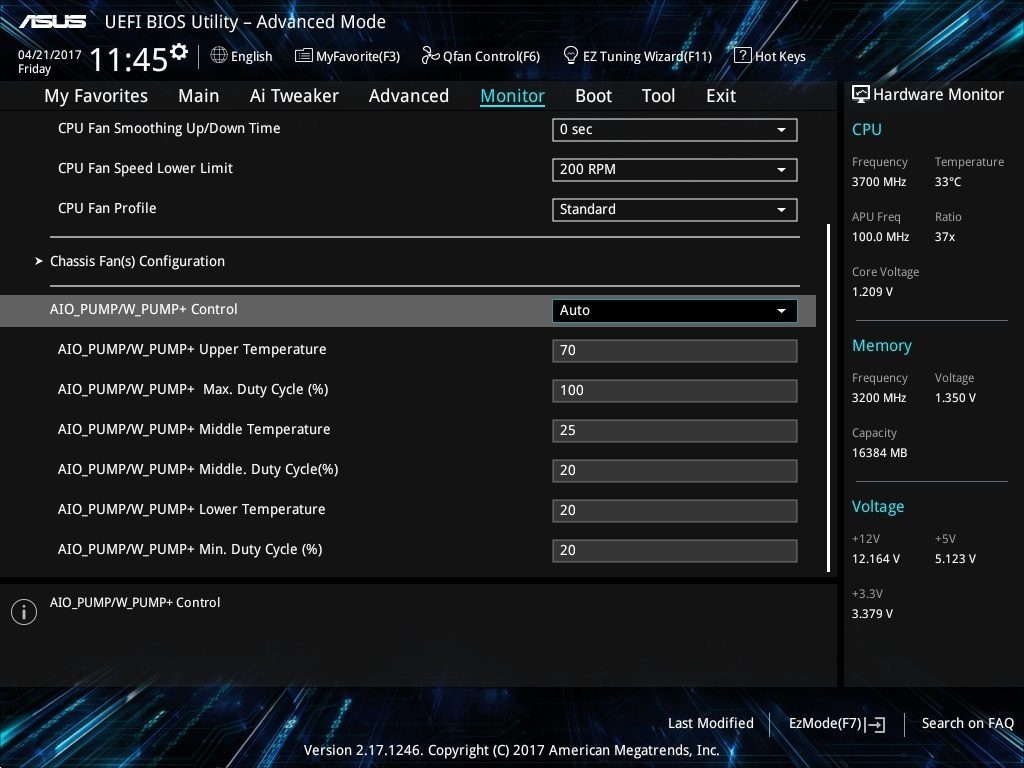Click the EzMode exit arrow icon
Screen dimensions: 1024x768
[875, 724]
